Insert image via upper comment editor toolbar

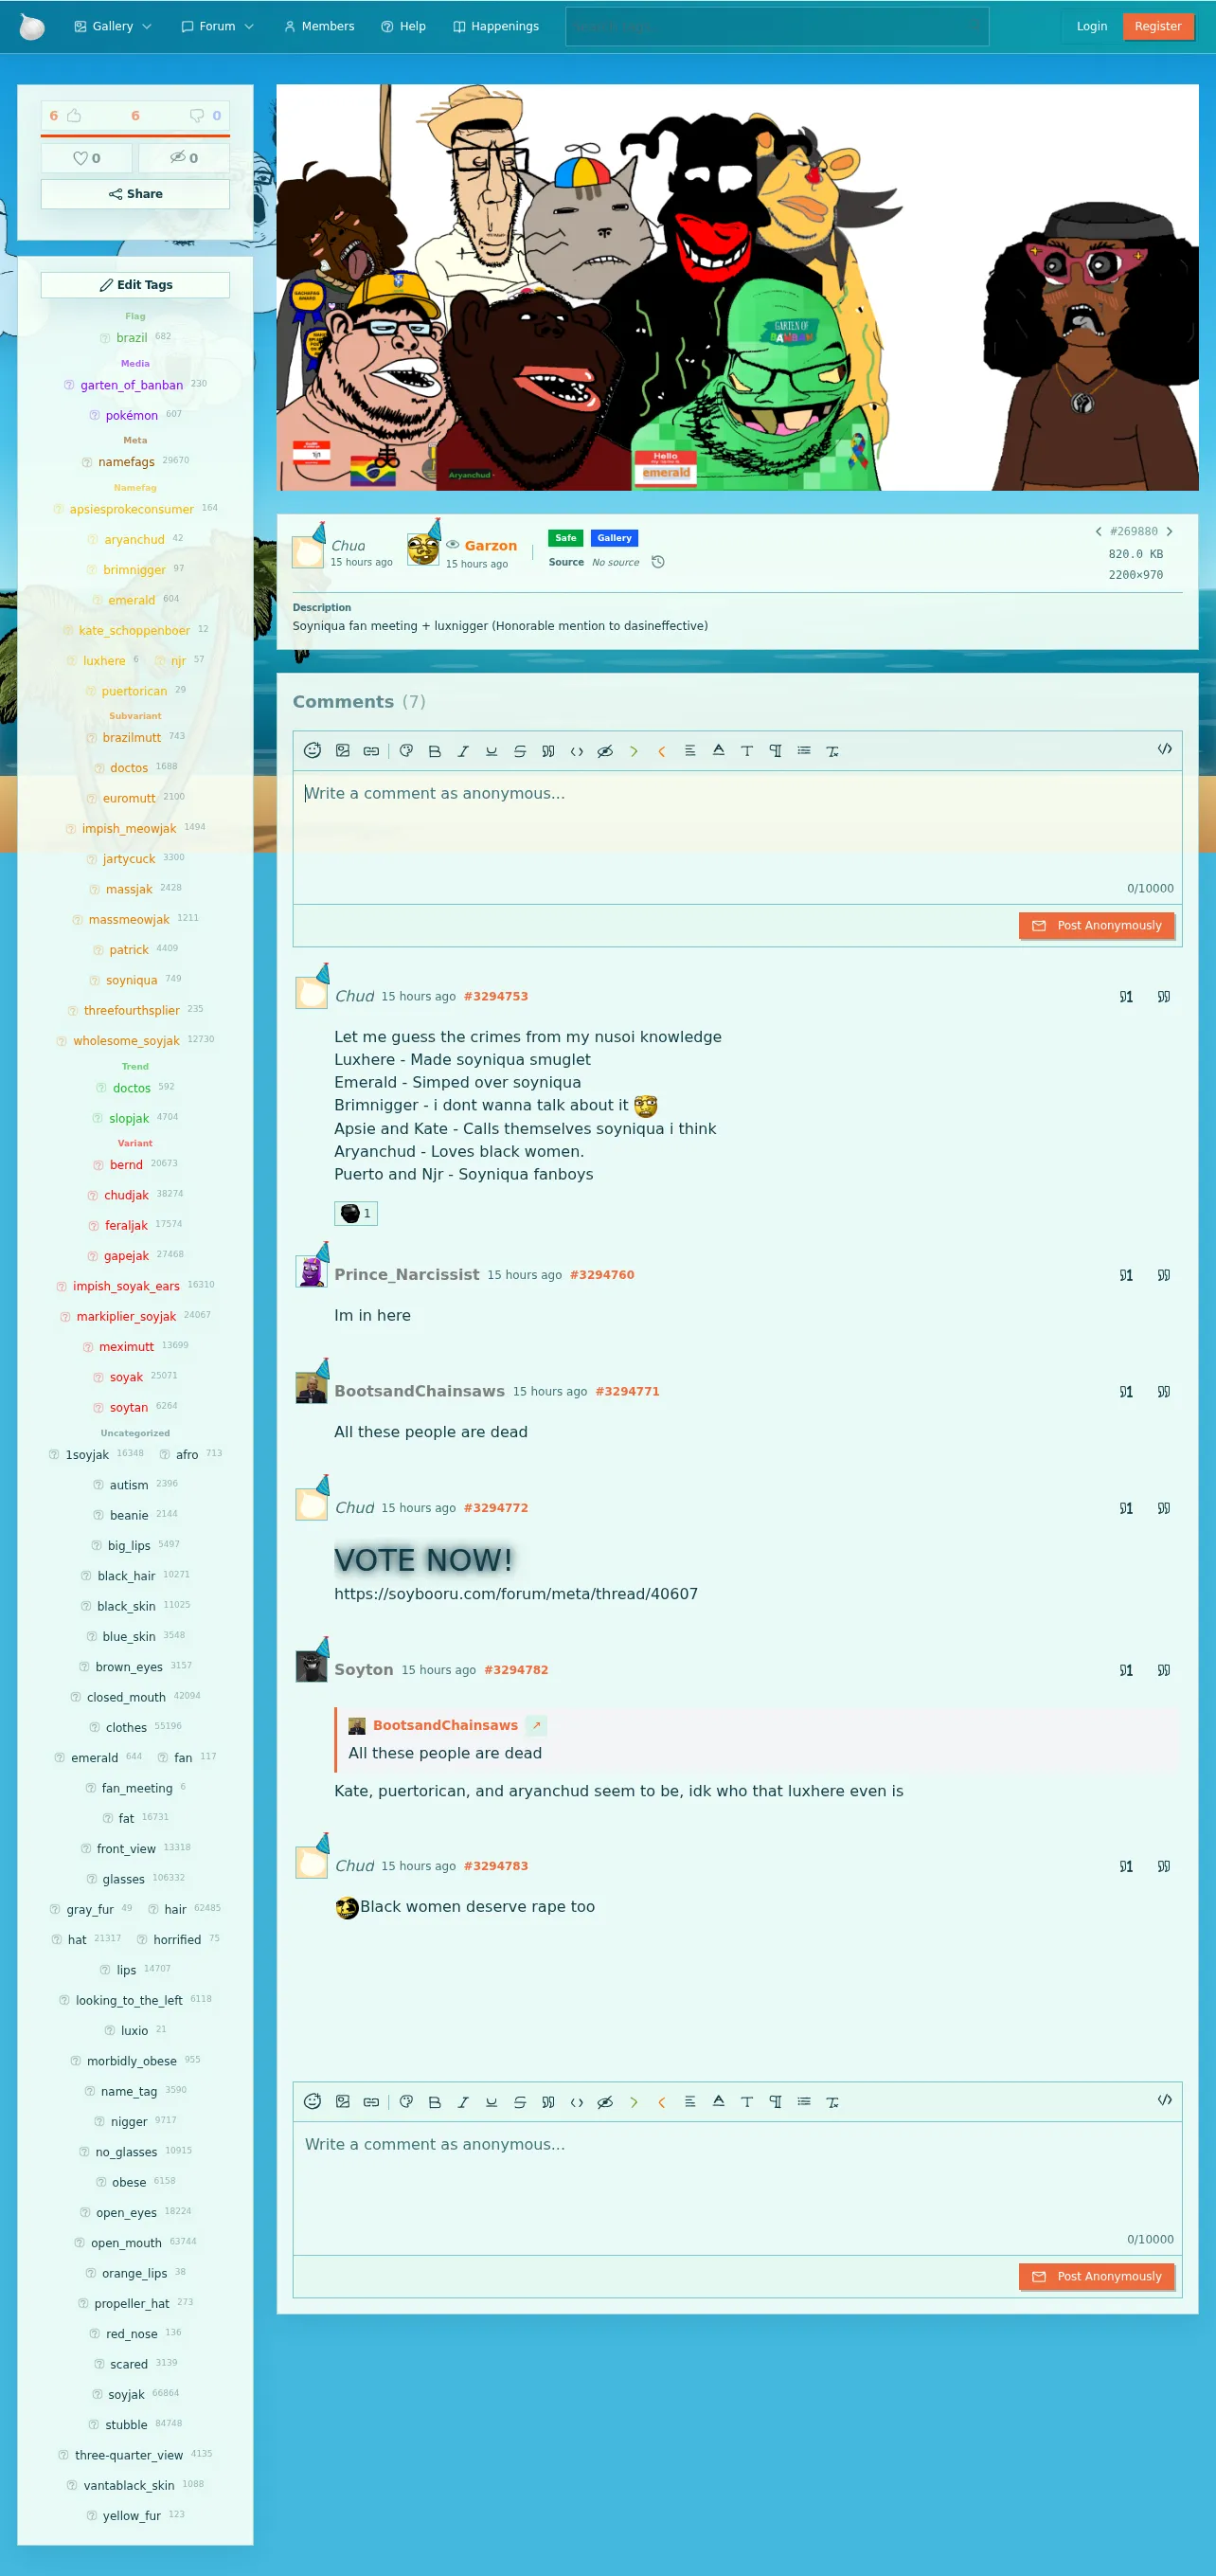pyautogui.click(x=342, y=751)
